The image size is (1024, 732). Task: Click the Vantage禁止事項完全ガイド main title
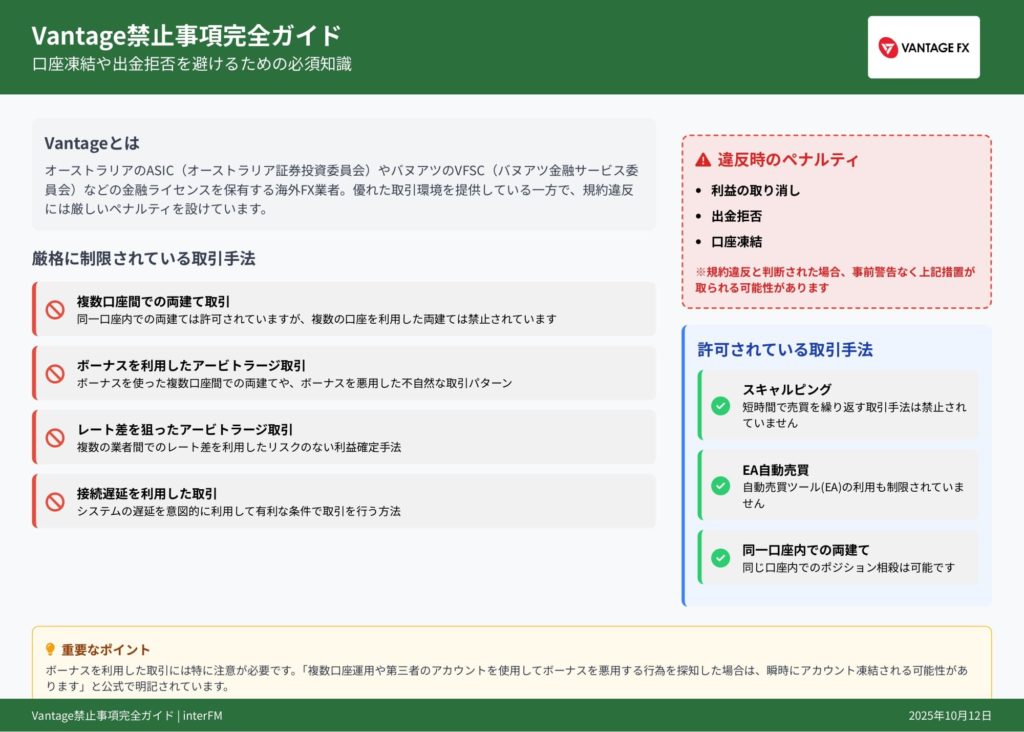point(186,35)
